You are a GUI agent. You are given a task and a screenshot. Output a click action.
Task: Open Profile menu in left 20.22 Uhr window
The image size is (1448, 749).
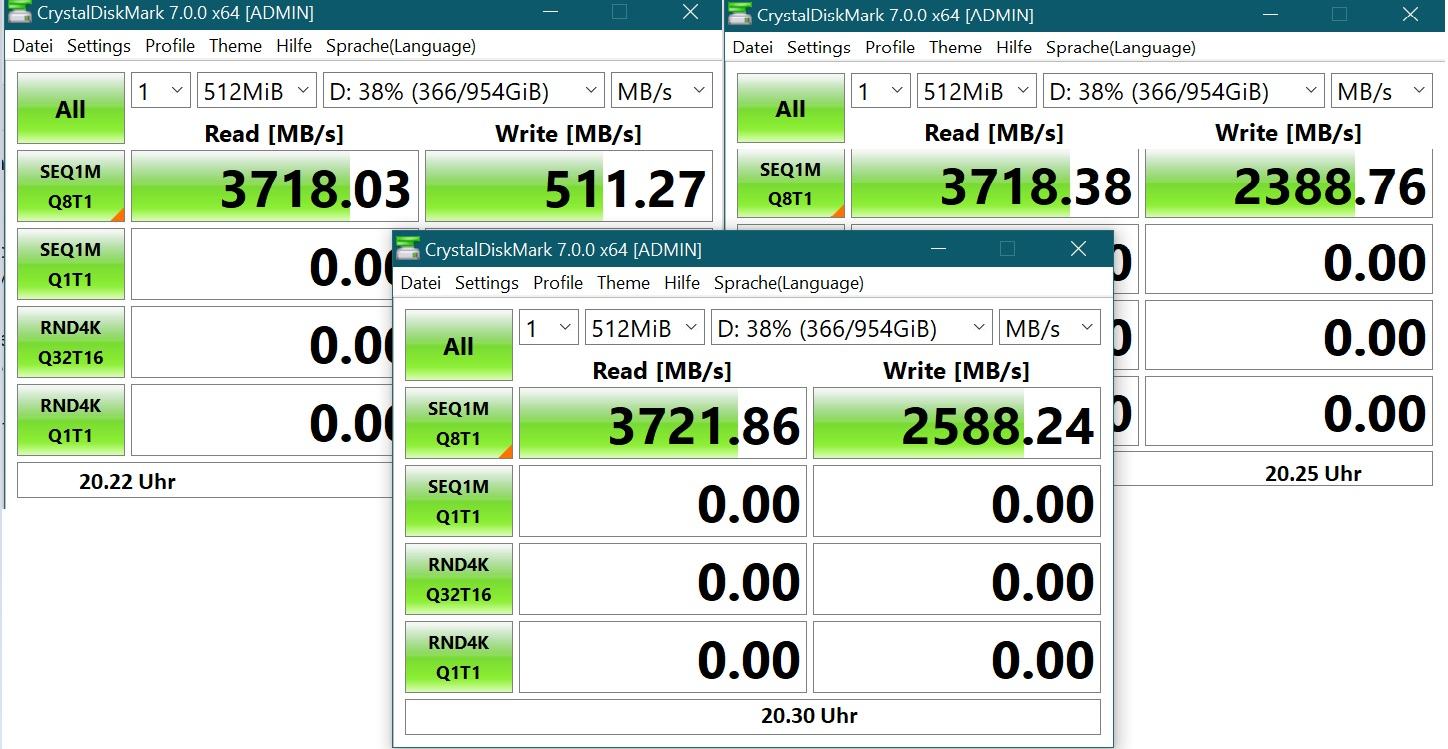point(170,46)
